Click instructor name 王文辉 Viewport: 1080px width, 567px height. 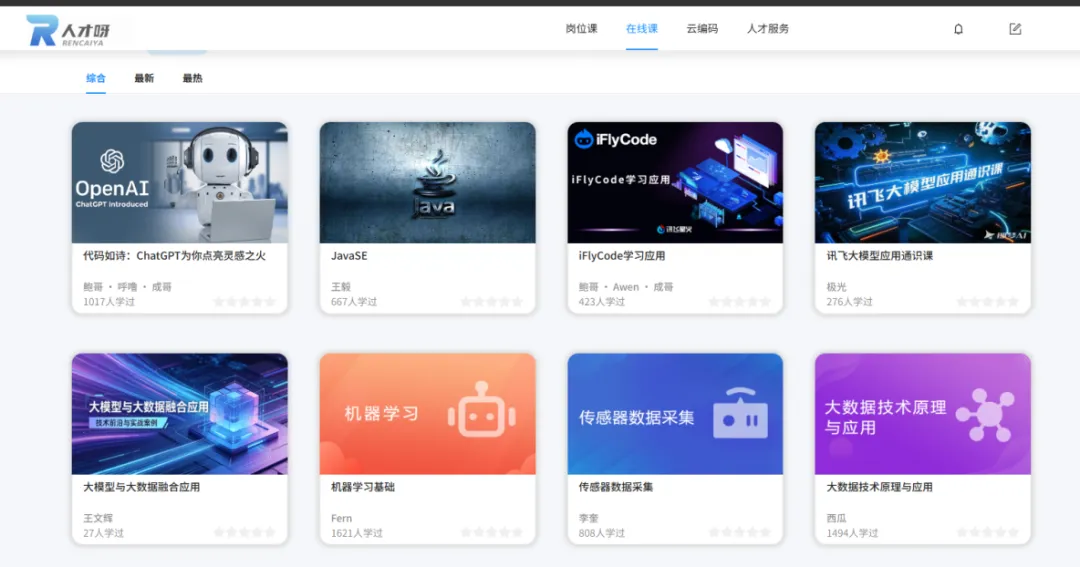(98, 518)
